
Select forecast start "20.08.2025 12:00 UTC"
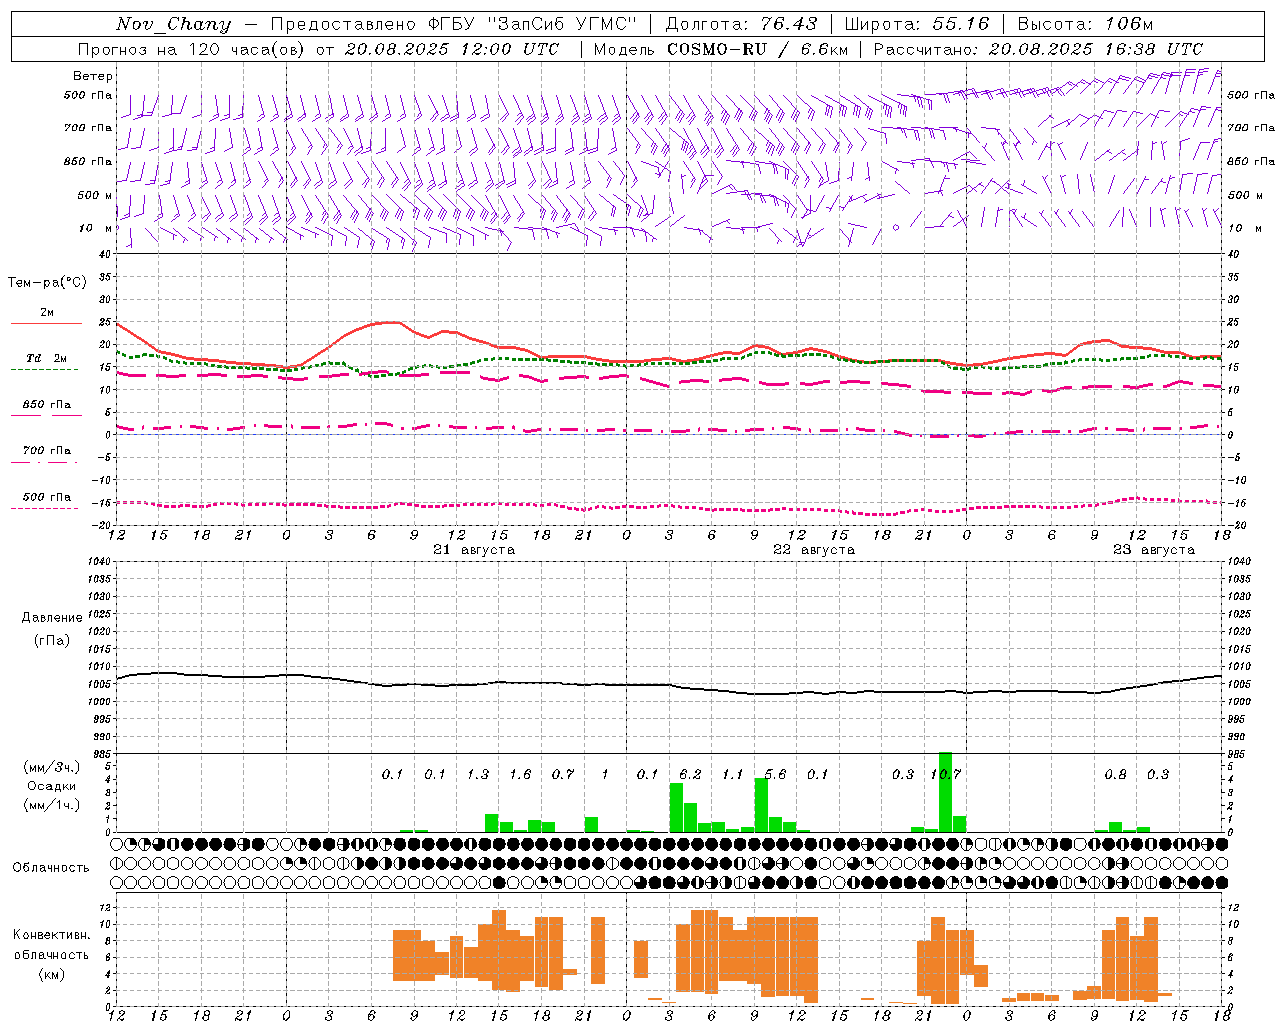click(452, 49)
